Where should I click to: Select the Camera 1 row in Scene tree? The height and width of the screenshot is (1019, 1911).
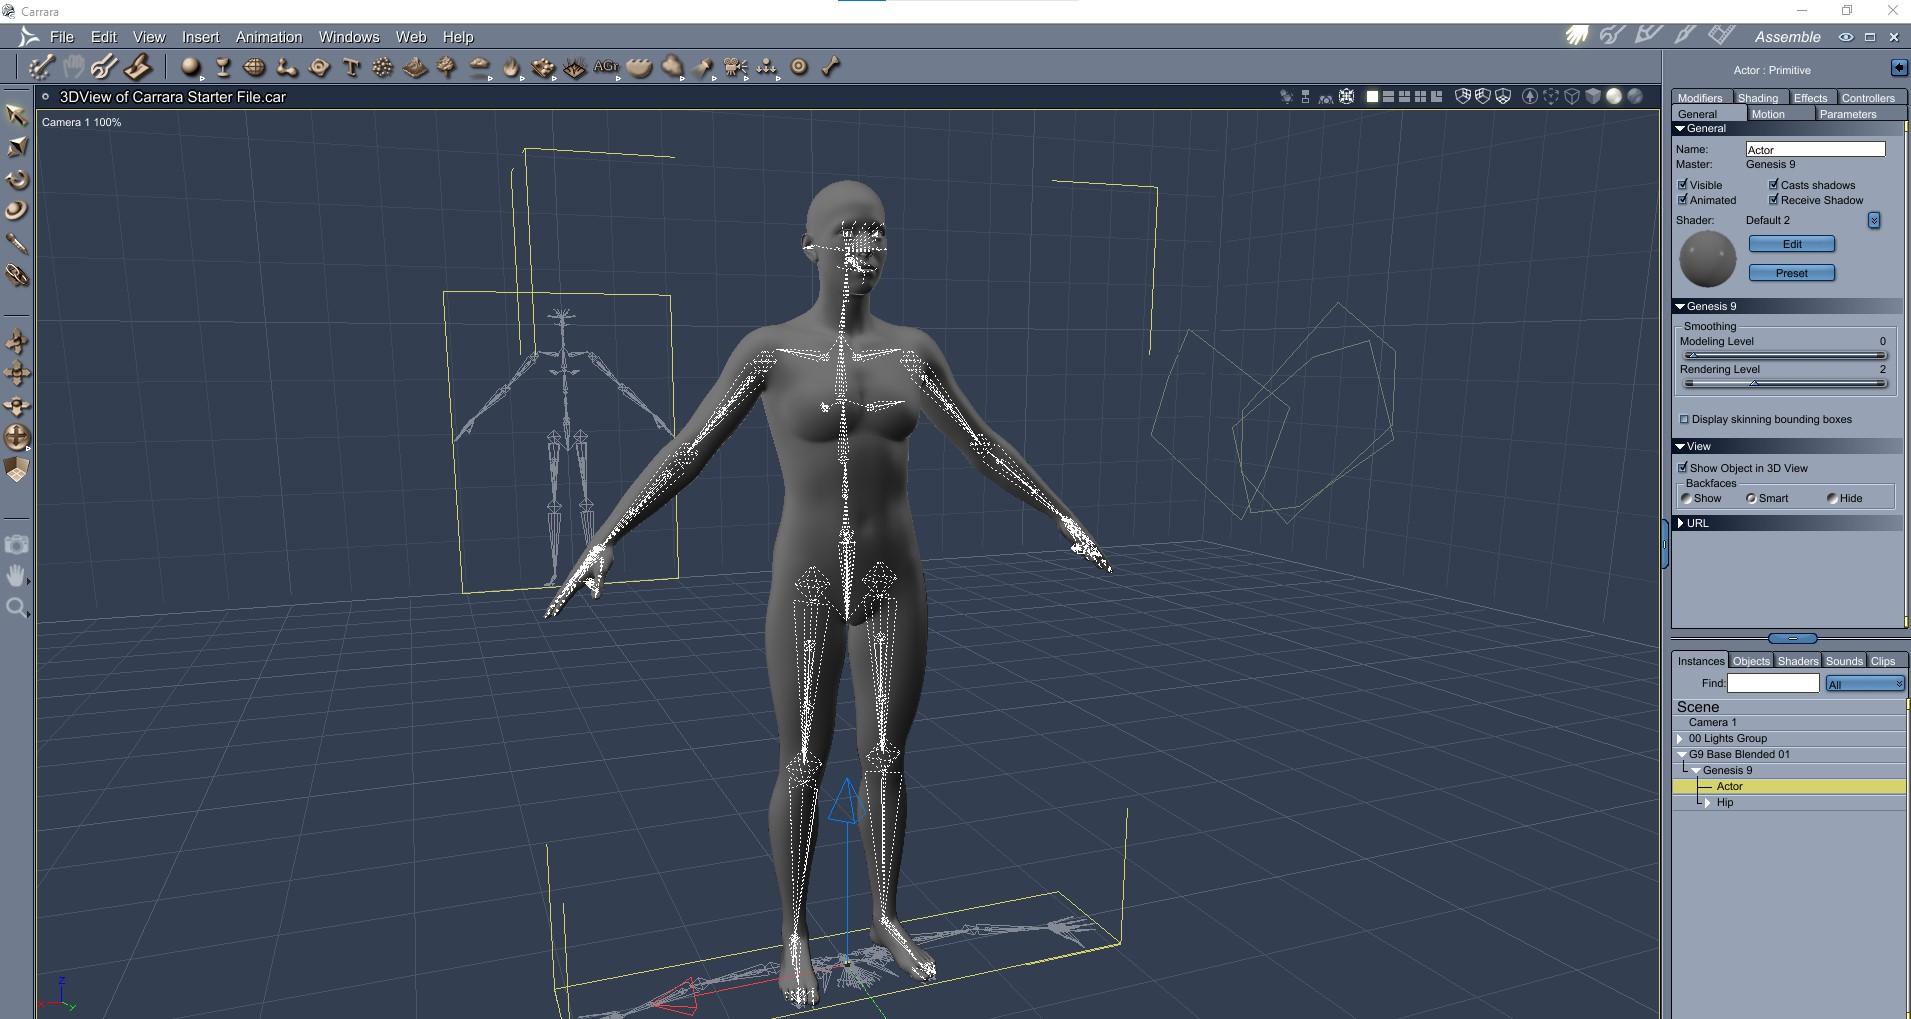click(x=1789, y=722)
